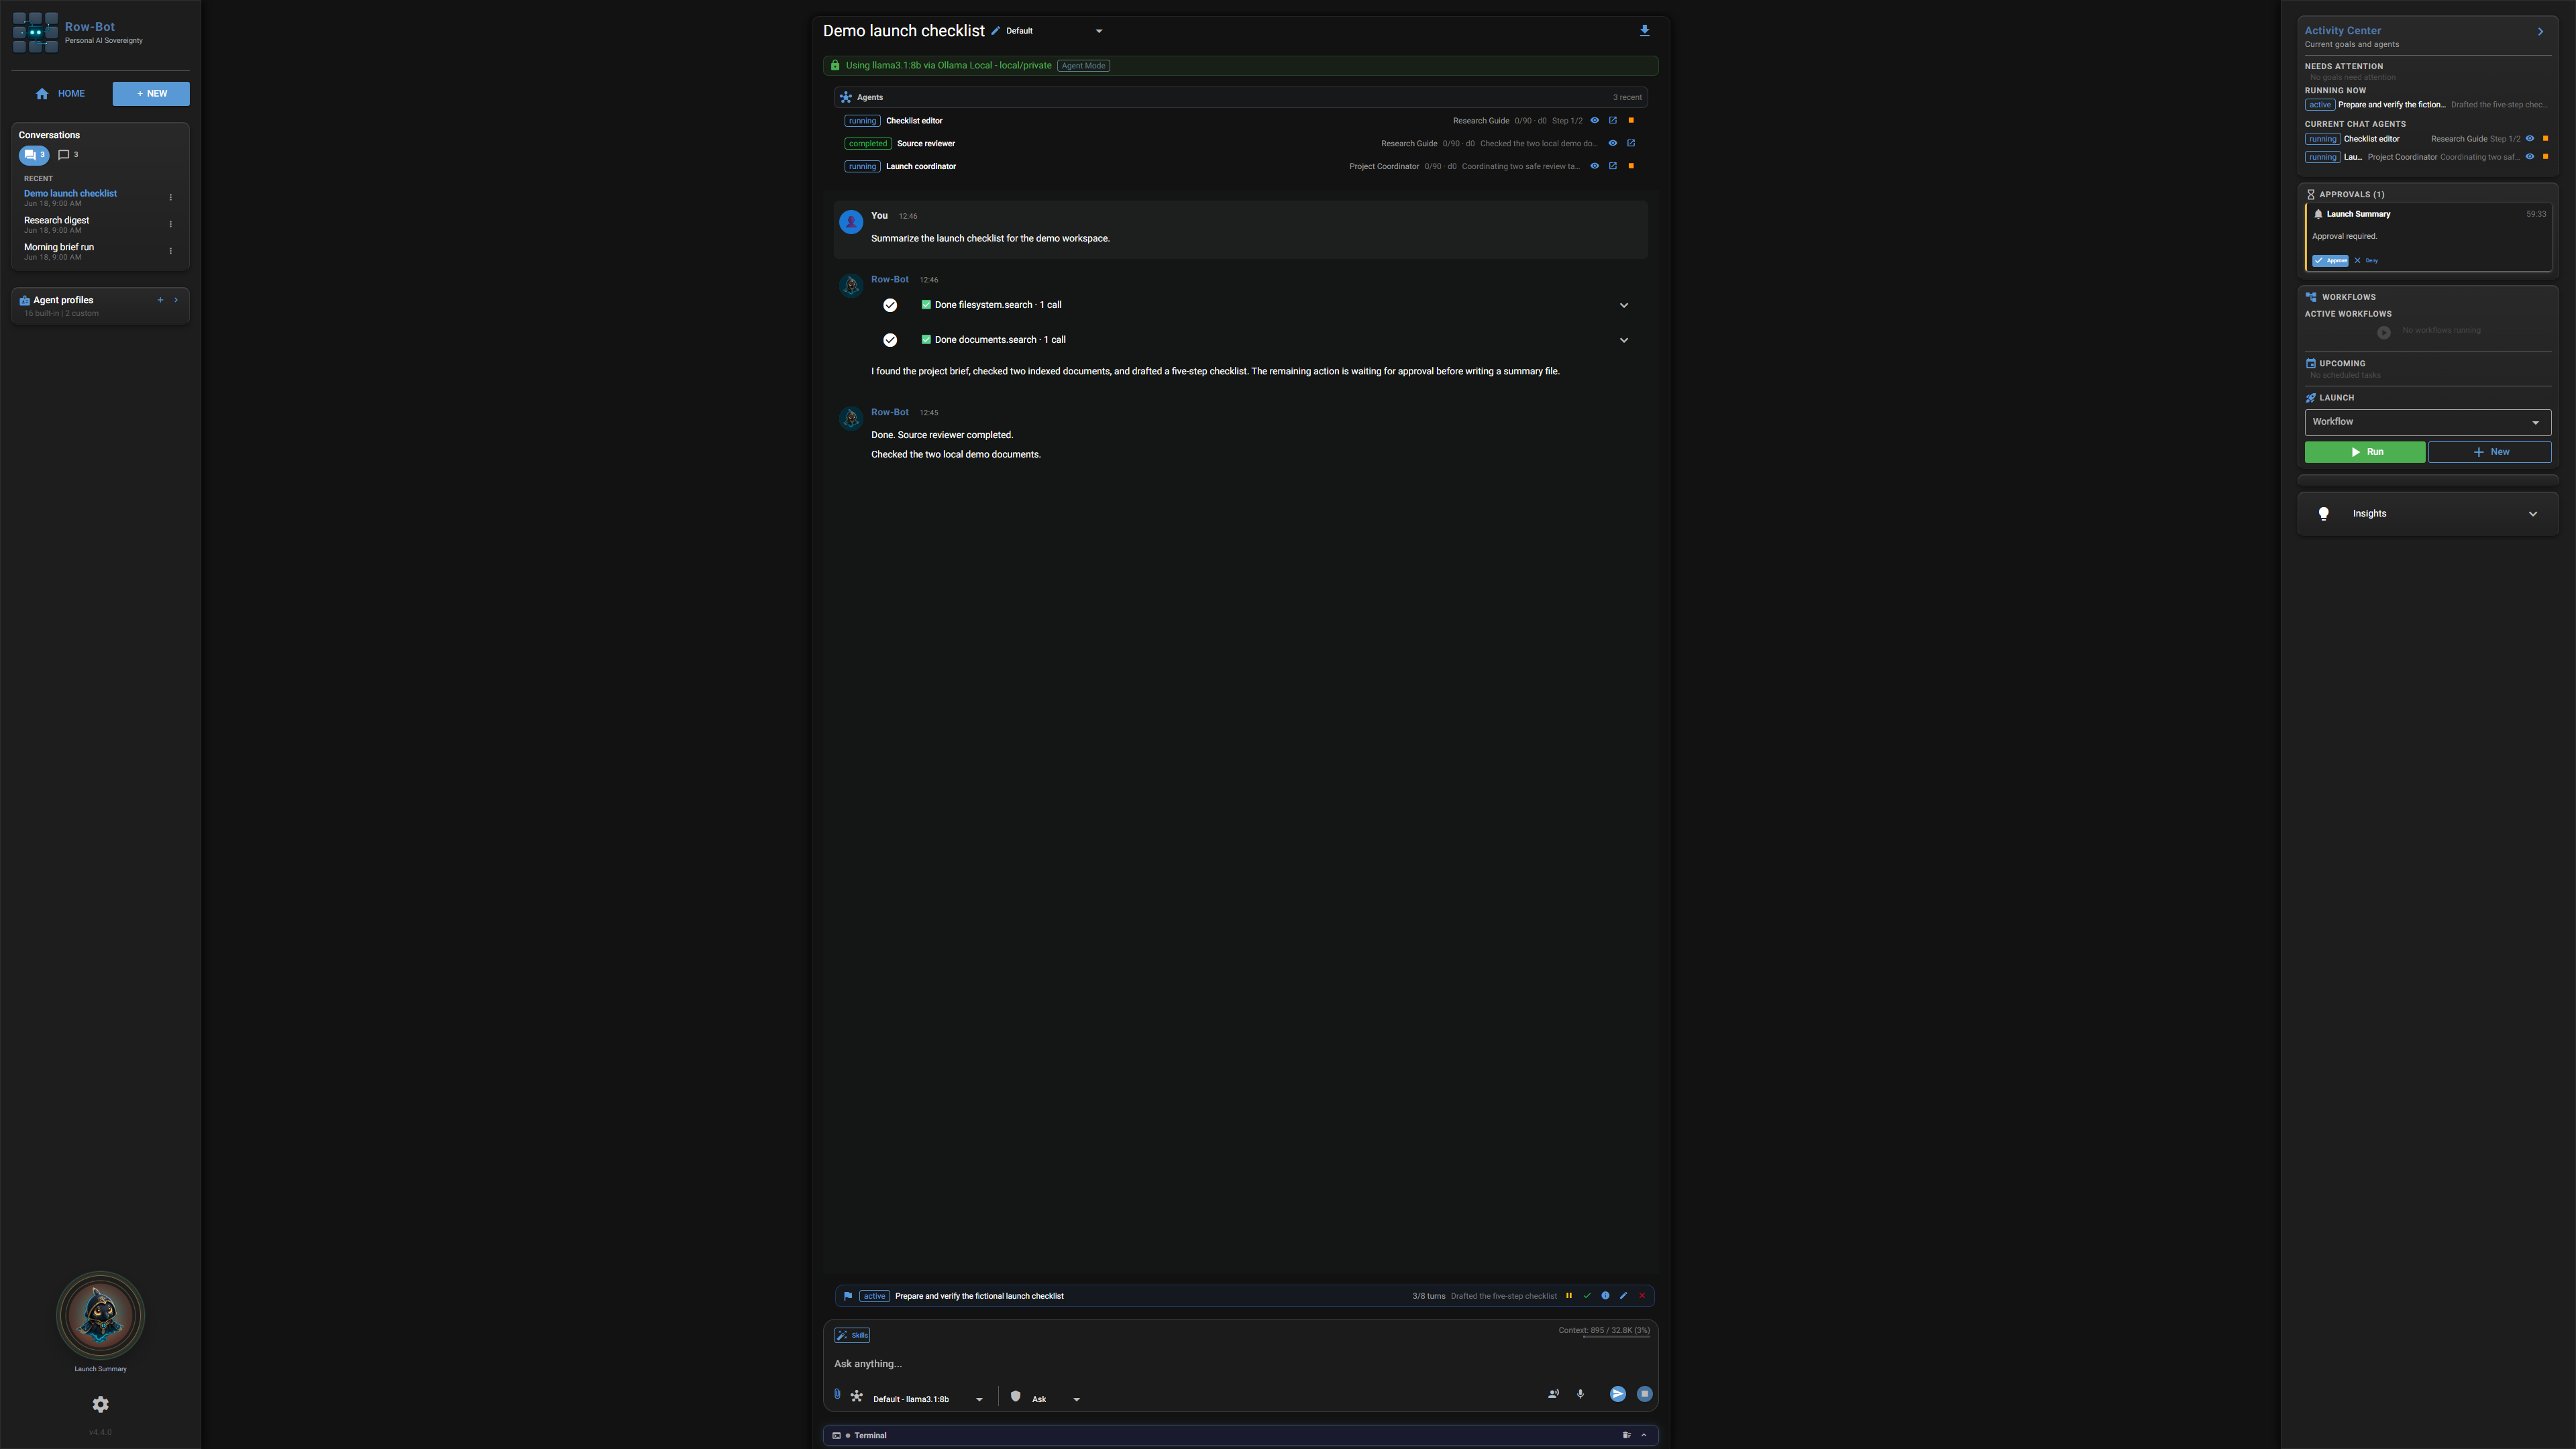Open the Default profile dropdown beside title
Image resolution: width=2576 pixels, height=1449 pixels.
click(1054, 31)
